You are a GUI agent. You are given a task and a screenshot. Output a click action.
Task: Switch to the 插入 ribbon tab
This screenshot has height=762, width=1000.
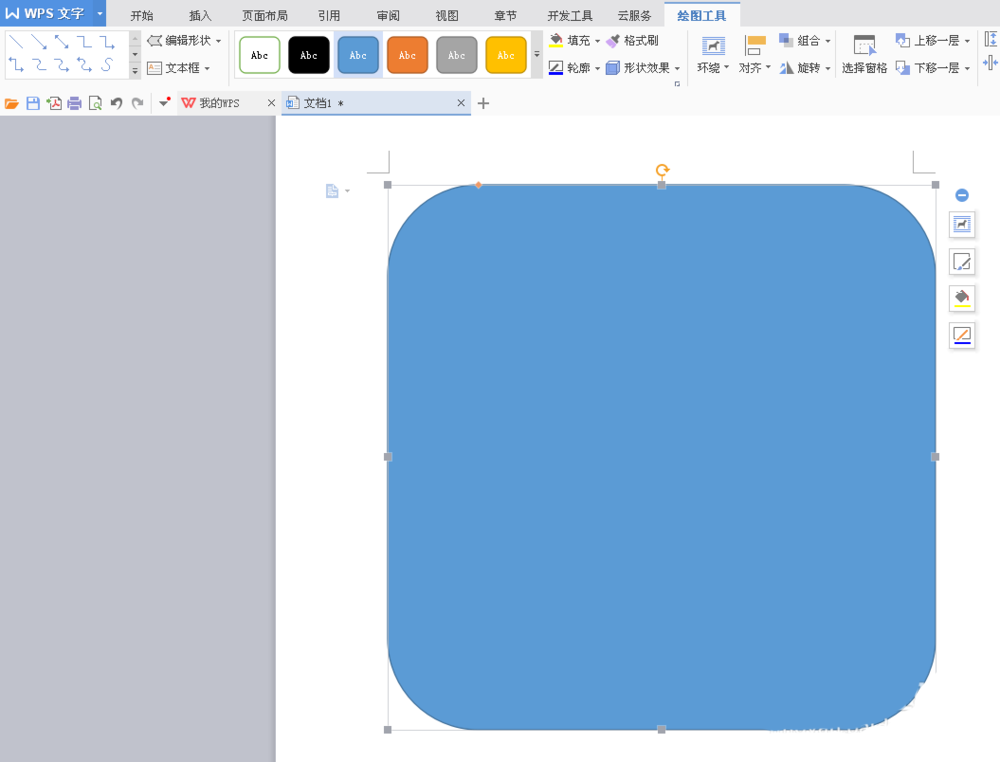point(198,15)
